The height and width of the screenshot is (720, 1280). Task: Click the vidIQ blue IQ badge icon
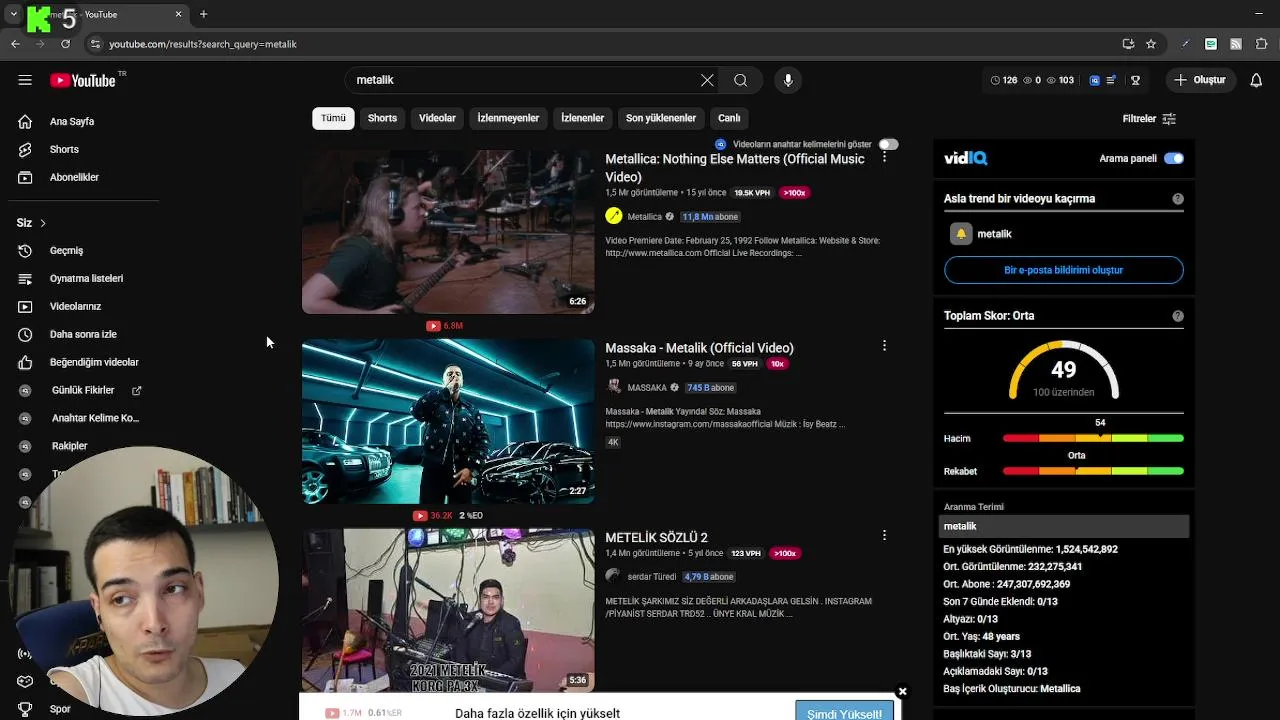click(x=1095, y=80)
